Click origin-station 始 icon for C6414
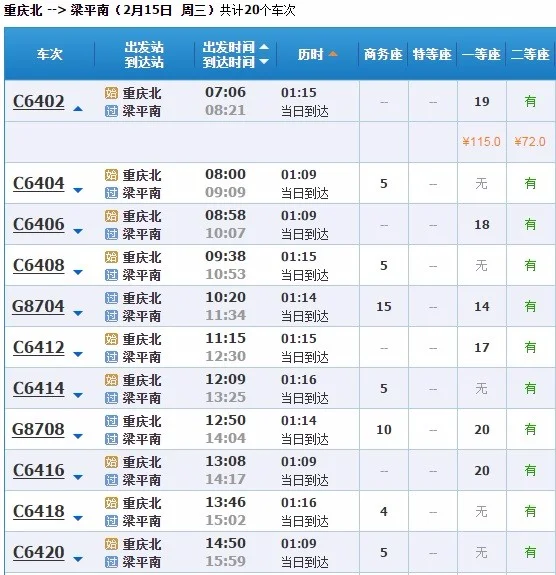The image size is (556, 575). tap(111, 380)
